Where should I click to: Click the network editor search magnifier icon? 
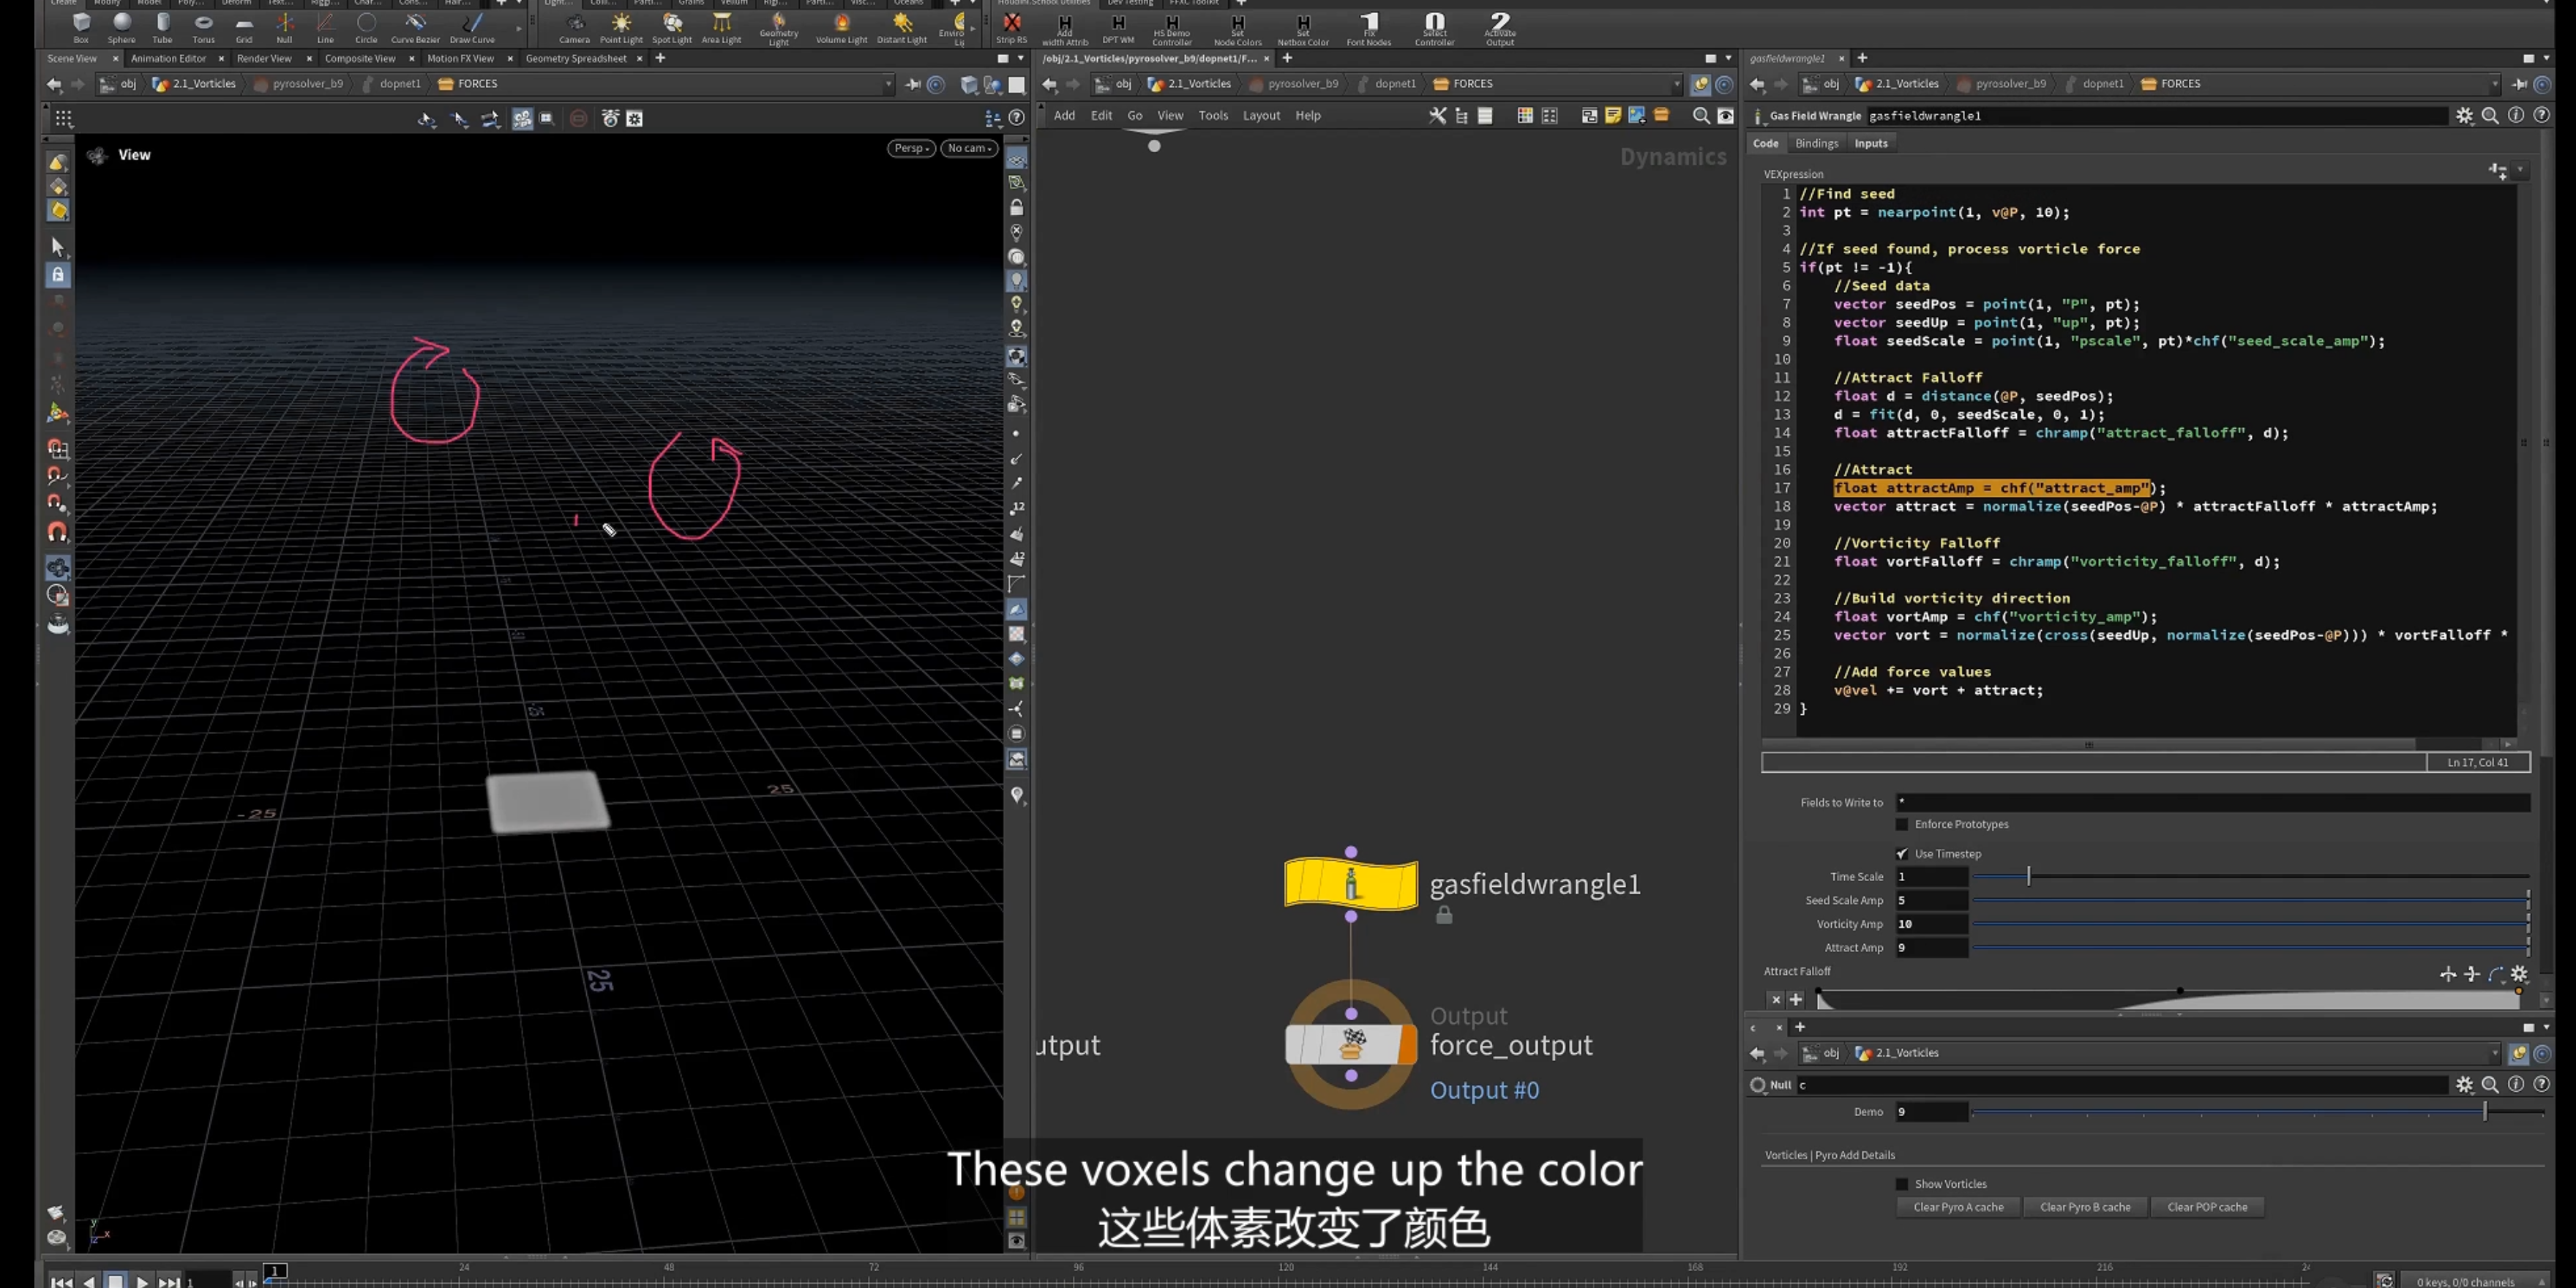coord(1700,116)
